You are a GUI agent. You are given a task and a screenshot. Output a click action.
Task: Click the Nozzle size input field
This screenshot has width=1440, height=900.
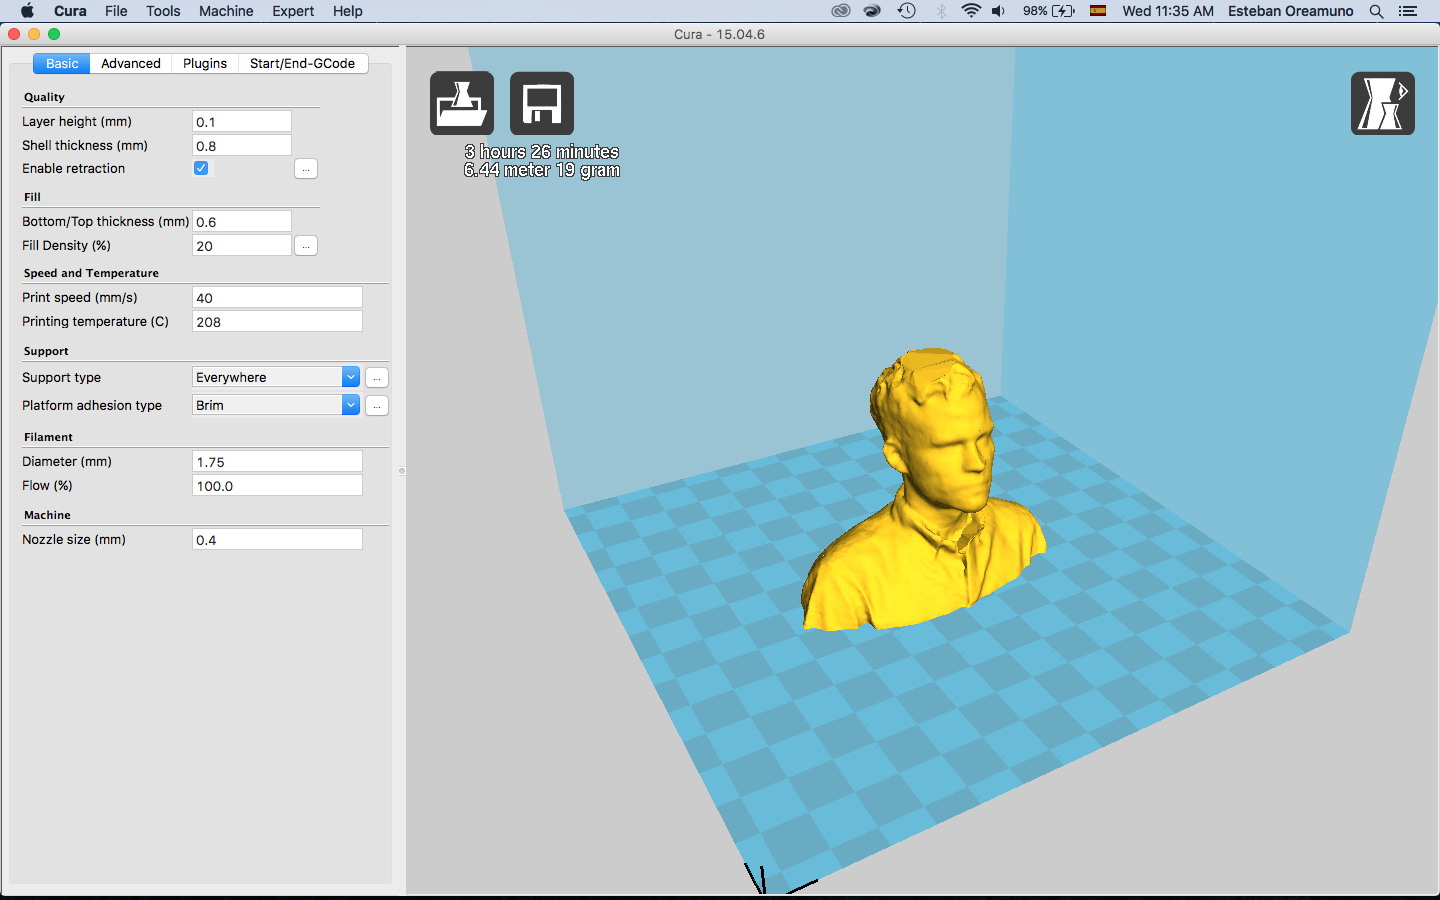[x=277, y=539]
